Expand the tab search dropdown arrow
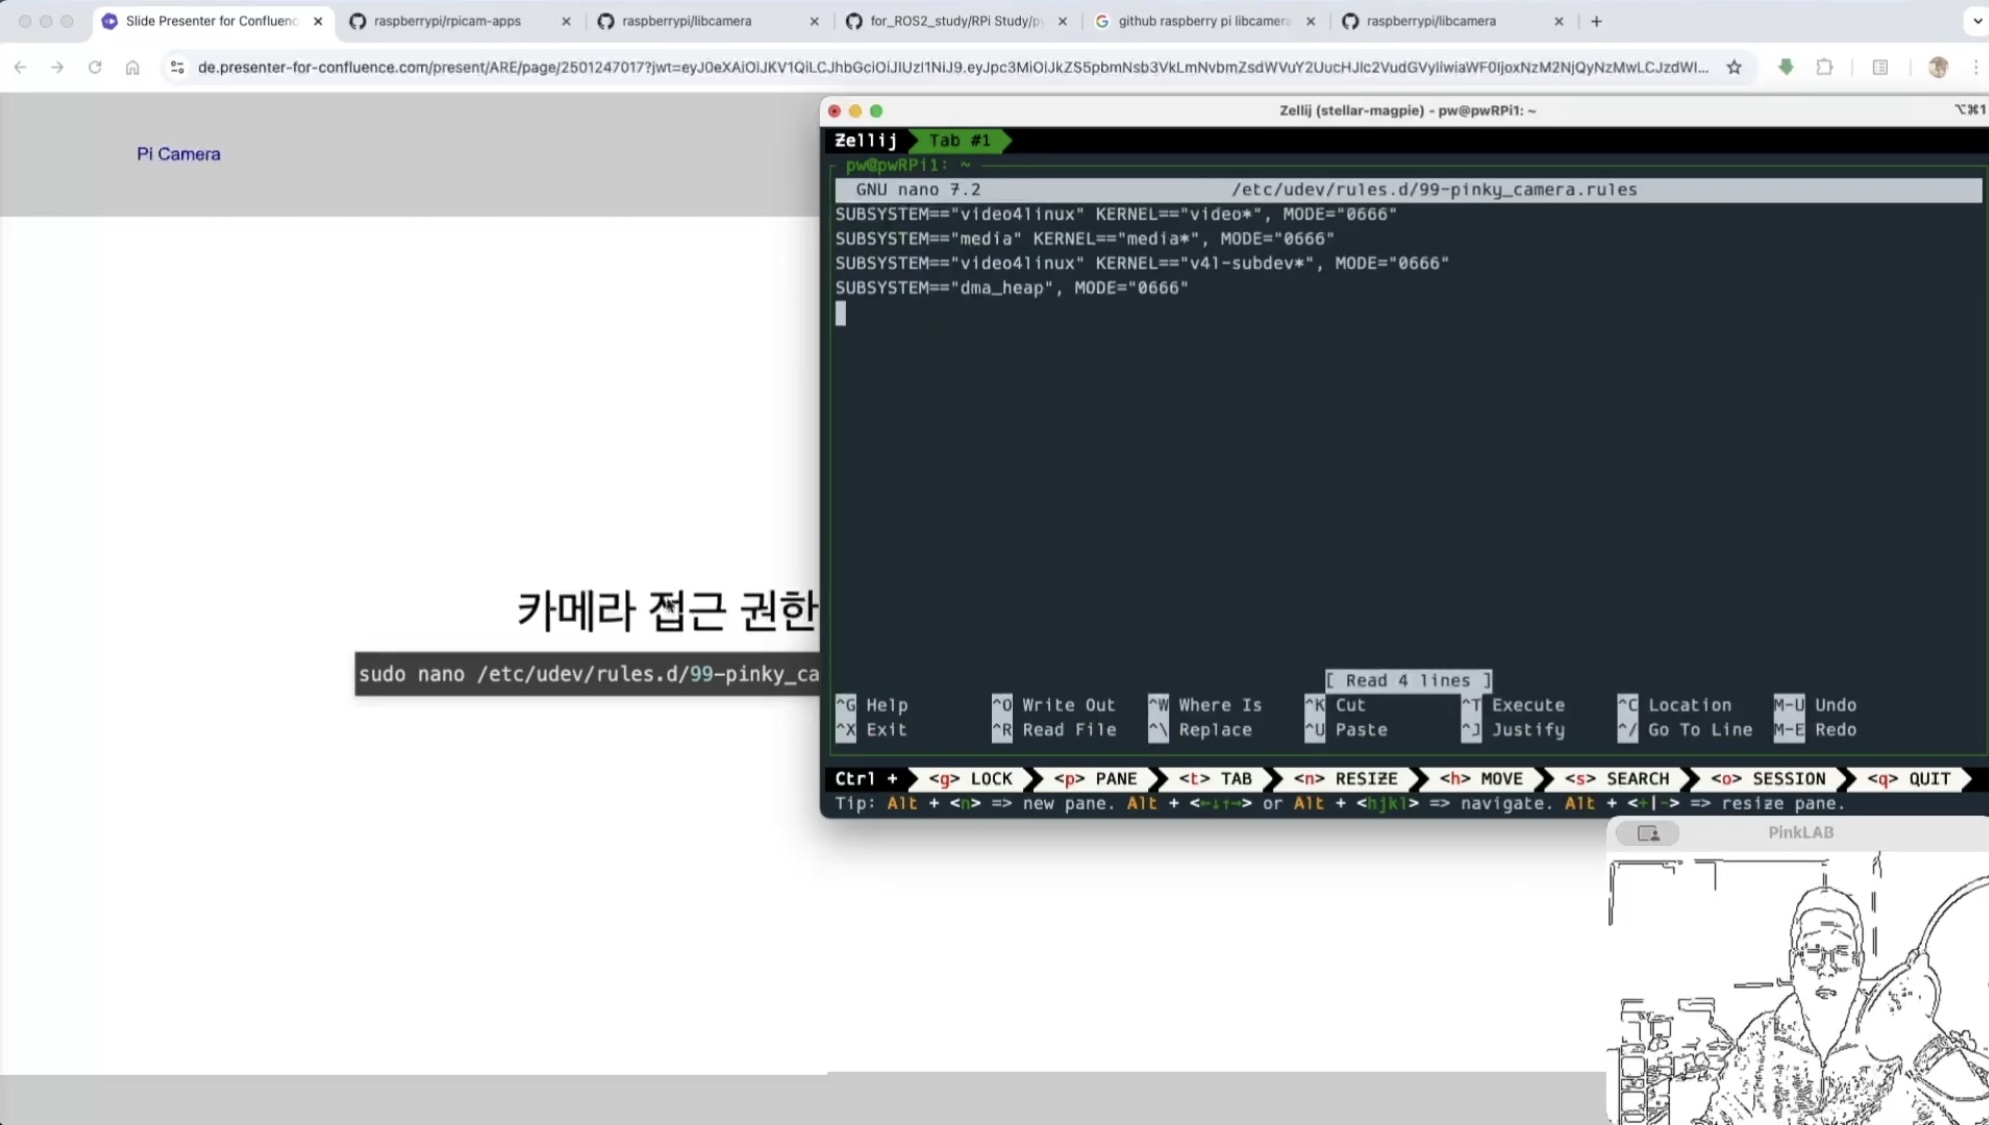This screenshot has width=1989, height=1125. 1976,21
